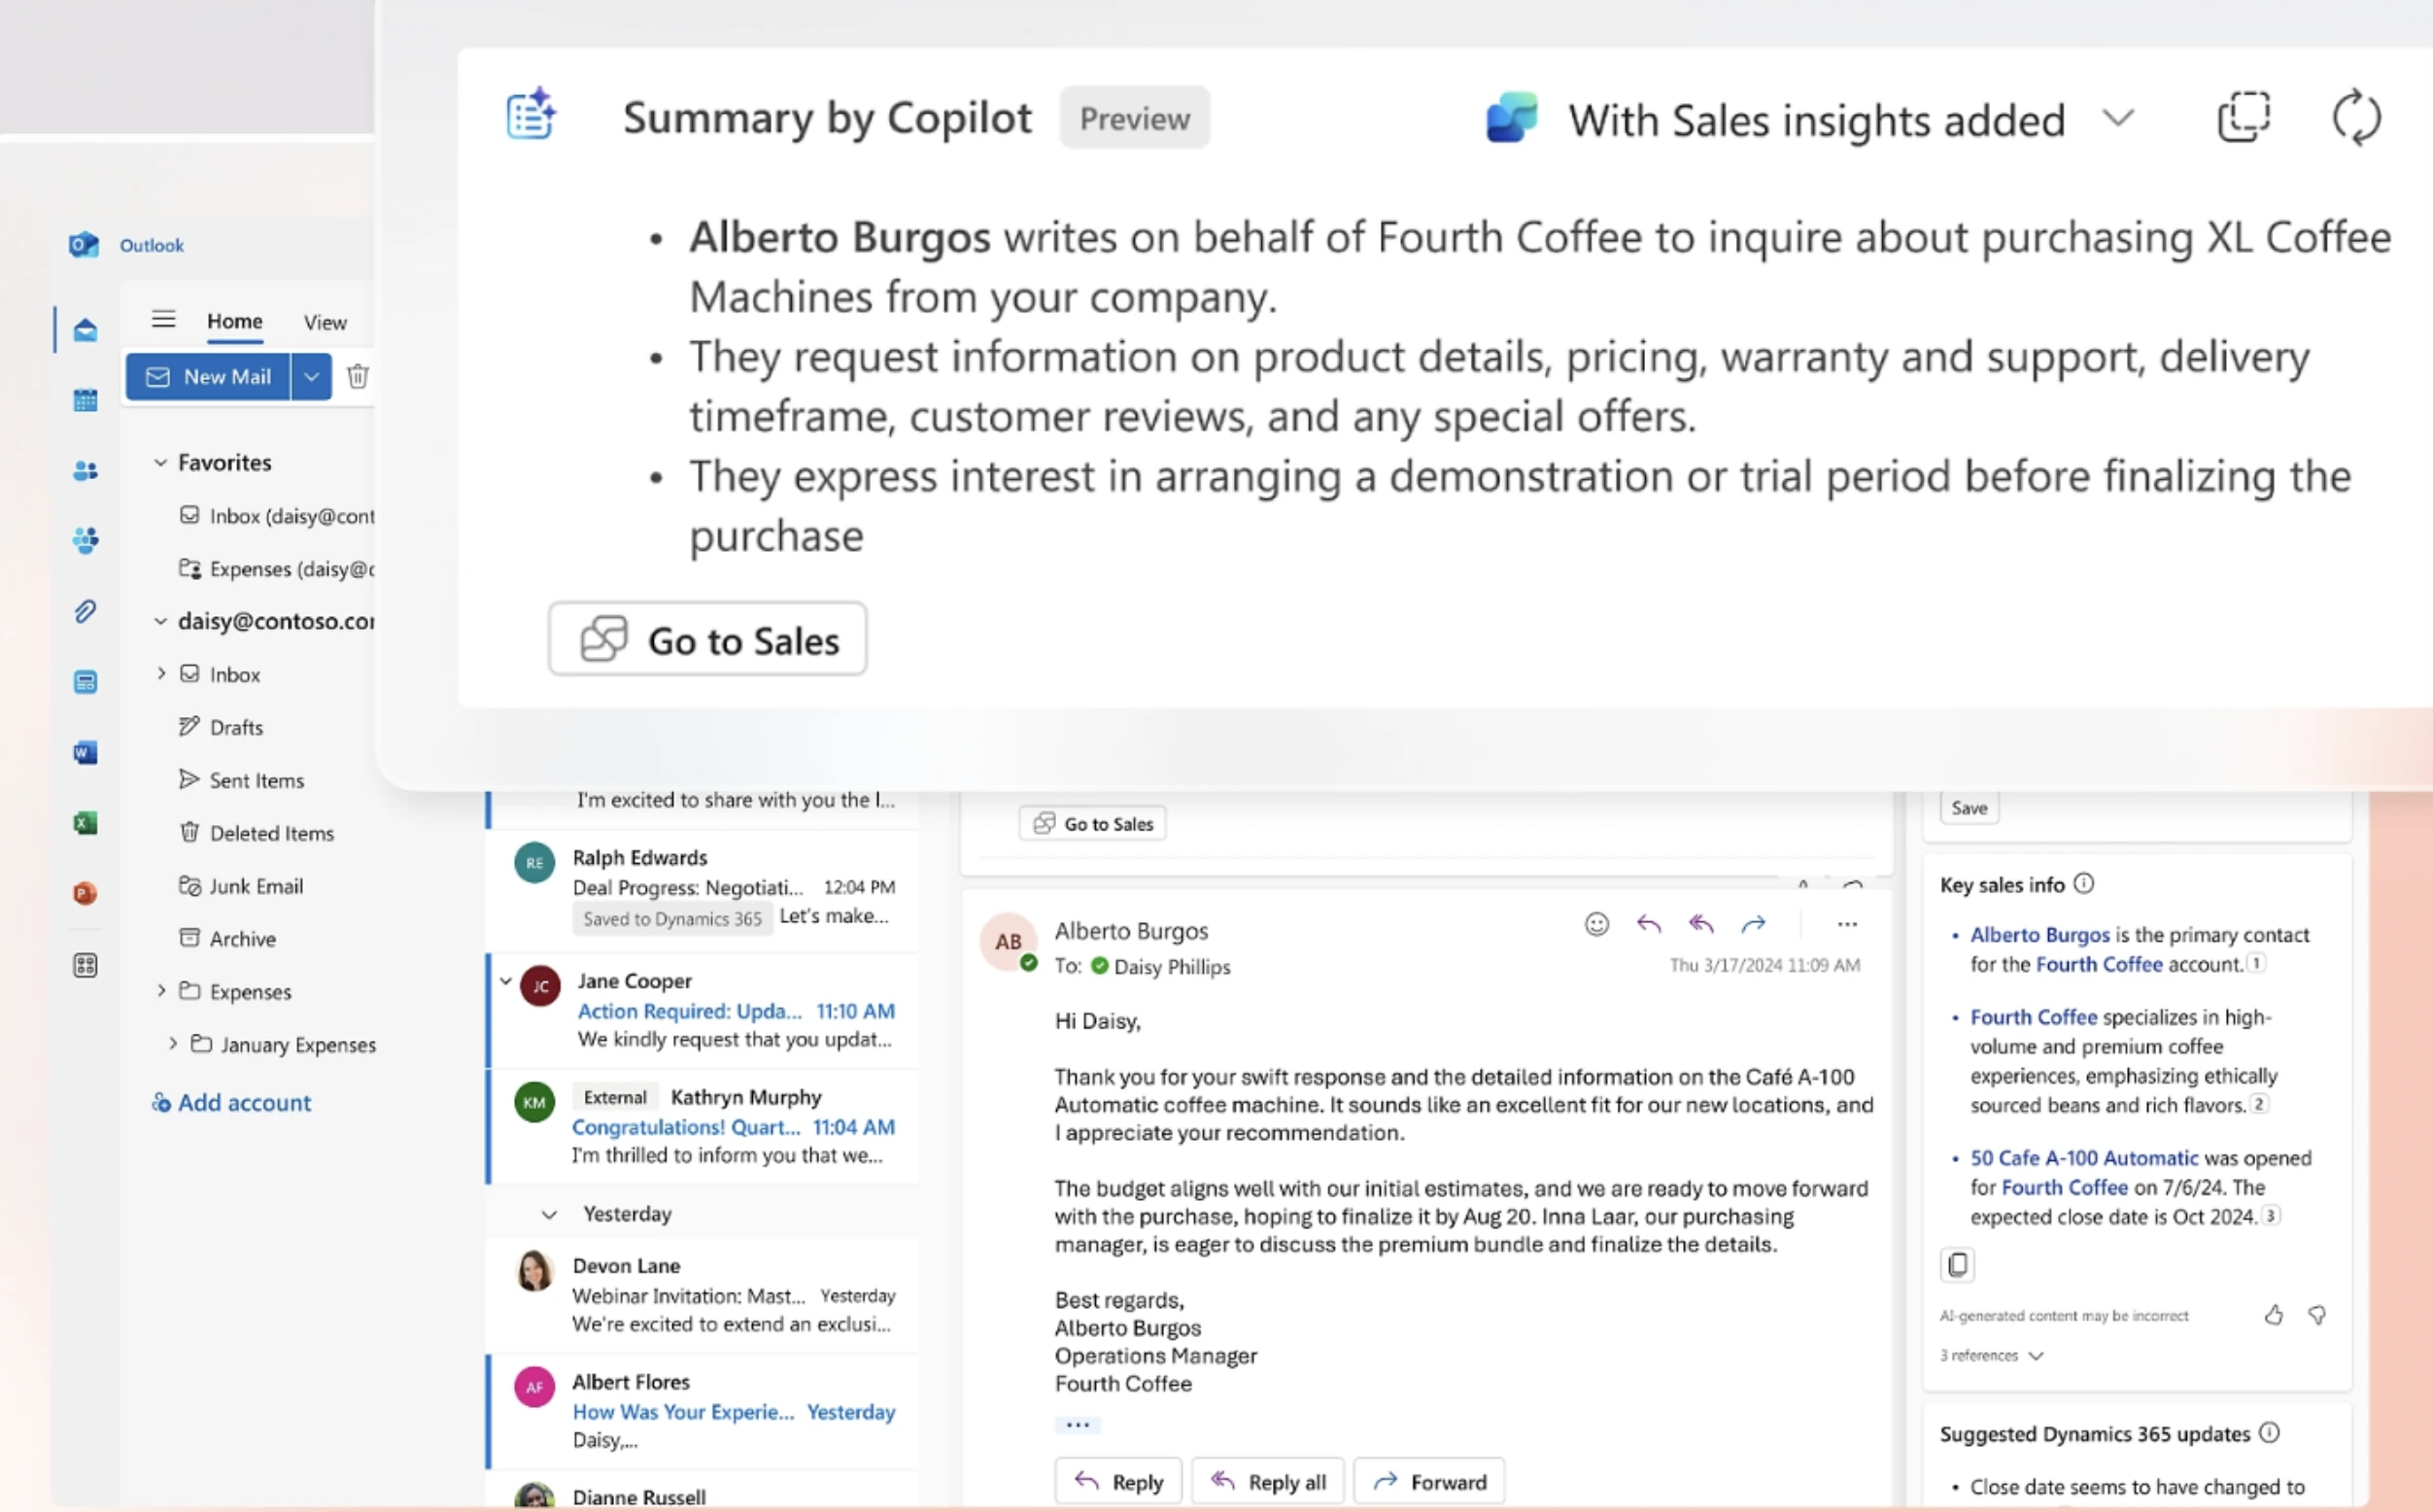
Task: Click Go to Sales in zoomed summary card
Action: 708,639
